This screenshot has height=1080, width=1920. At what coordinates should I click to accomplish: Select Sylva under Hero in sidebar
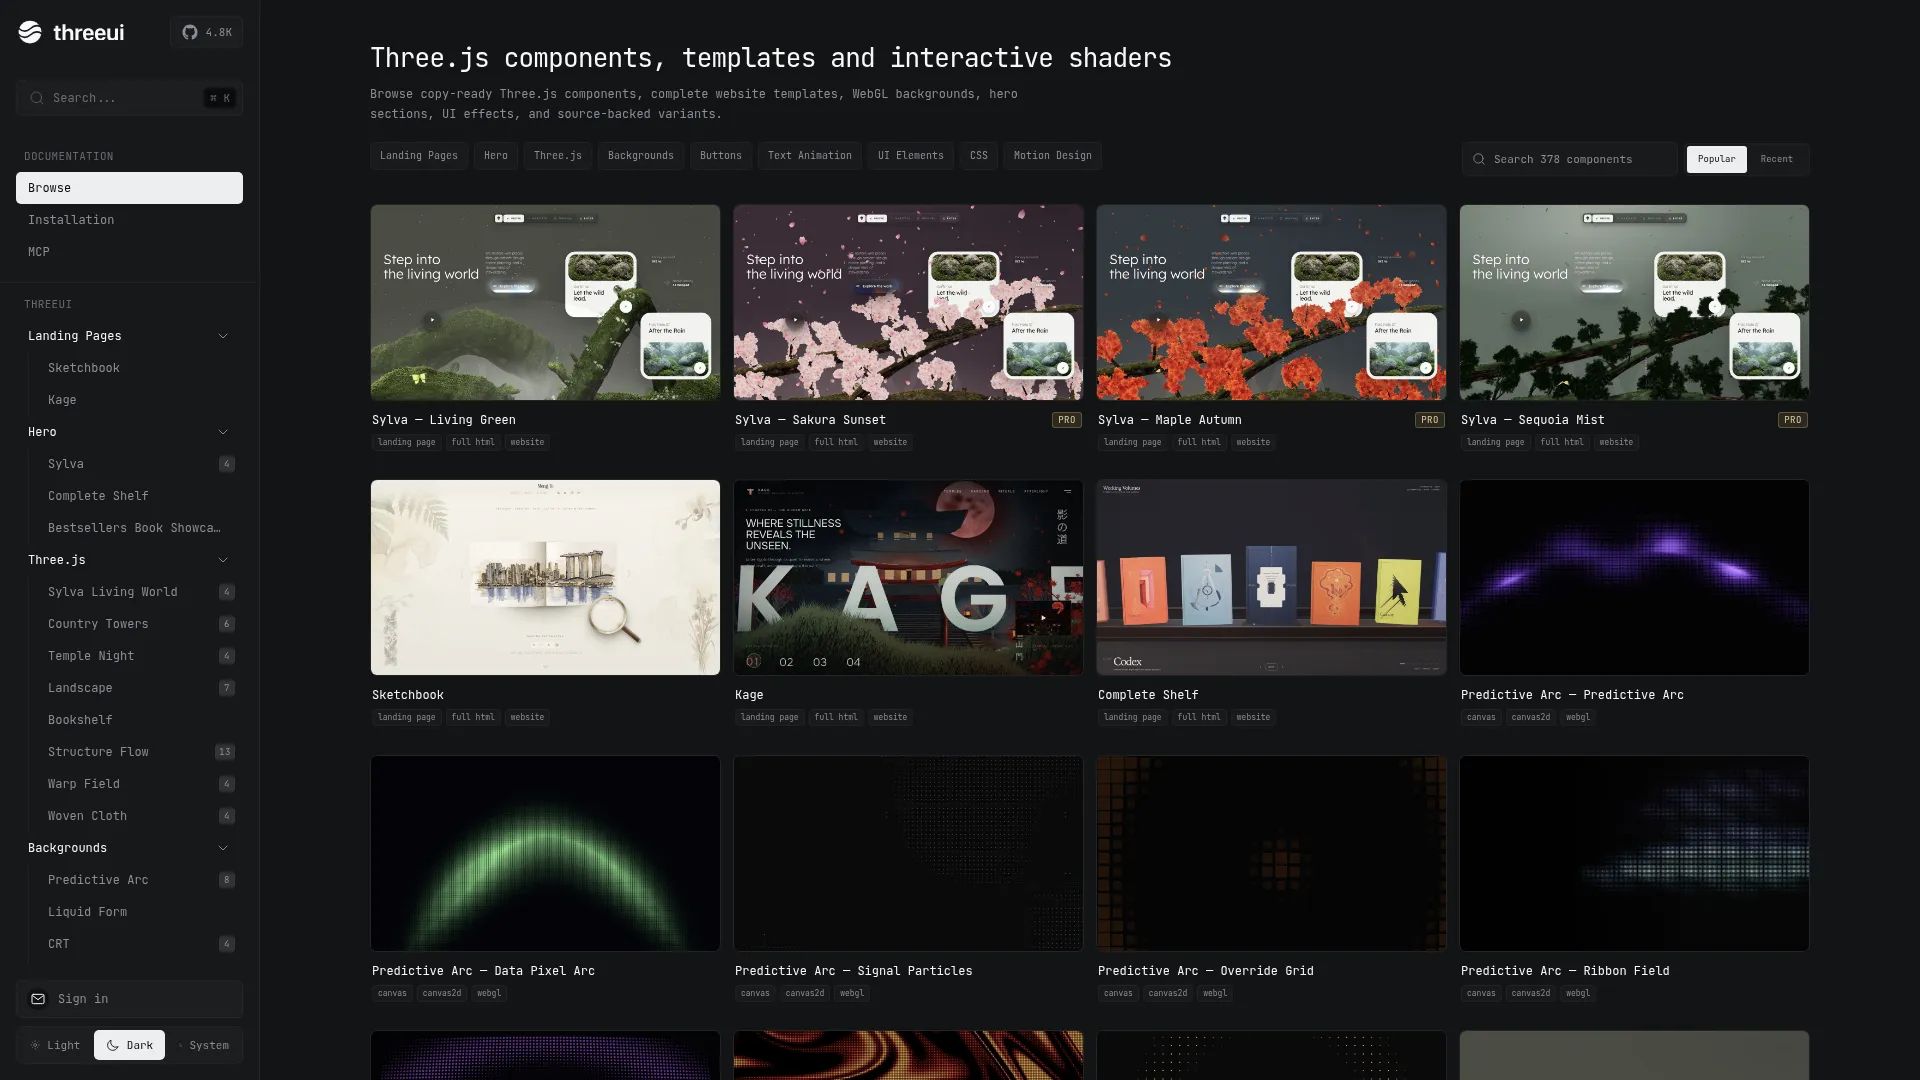pyautogui.click(x=66, y=464)
